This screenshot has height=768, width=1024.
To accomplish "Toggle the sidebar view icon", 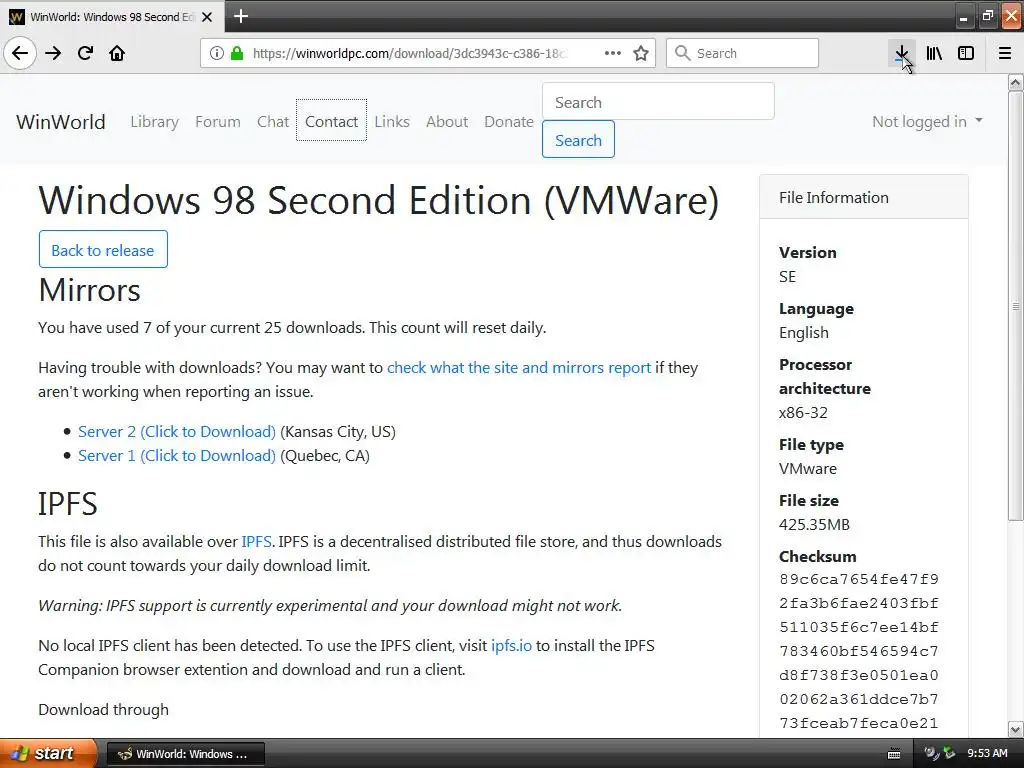I will (966, 53).
